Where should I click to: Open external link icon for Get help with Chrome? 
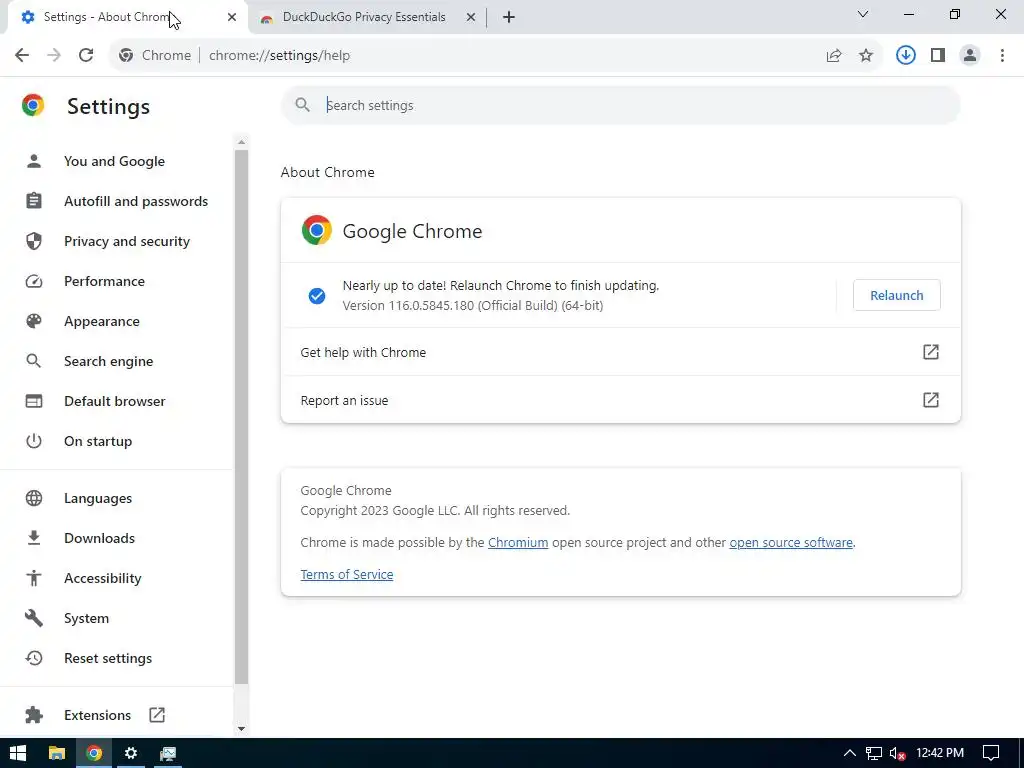[931, 352]
